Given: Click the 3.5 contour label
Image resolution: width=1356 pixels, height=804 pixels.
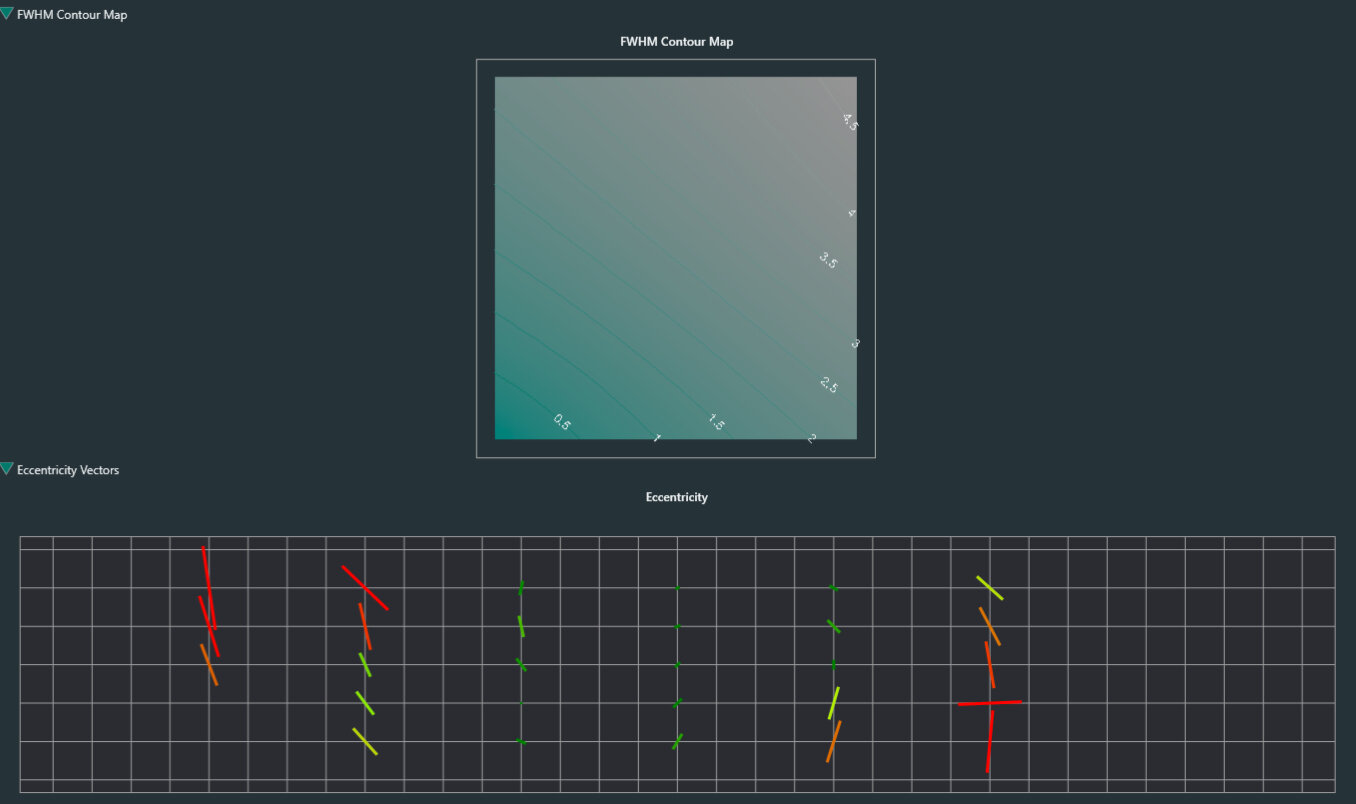Looking at the screenshot, I should pos(828,260).
